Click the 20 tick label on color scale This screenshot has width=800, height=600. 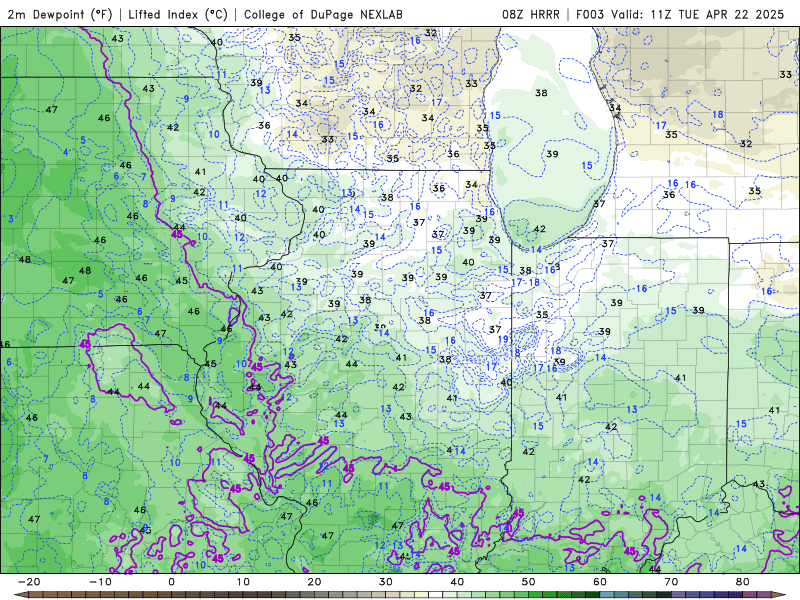[314, 582]
